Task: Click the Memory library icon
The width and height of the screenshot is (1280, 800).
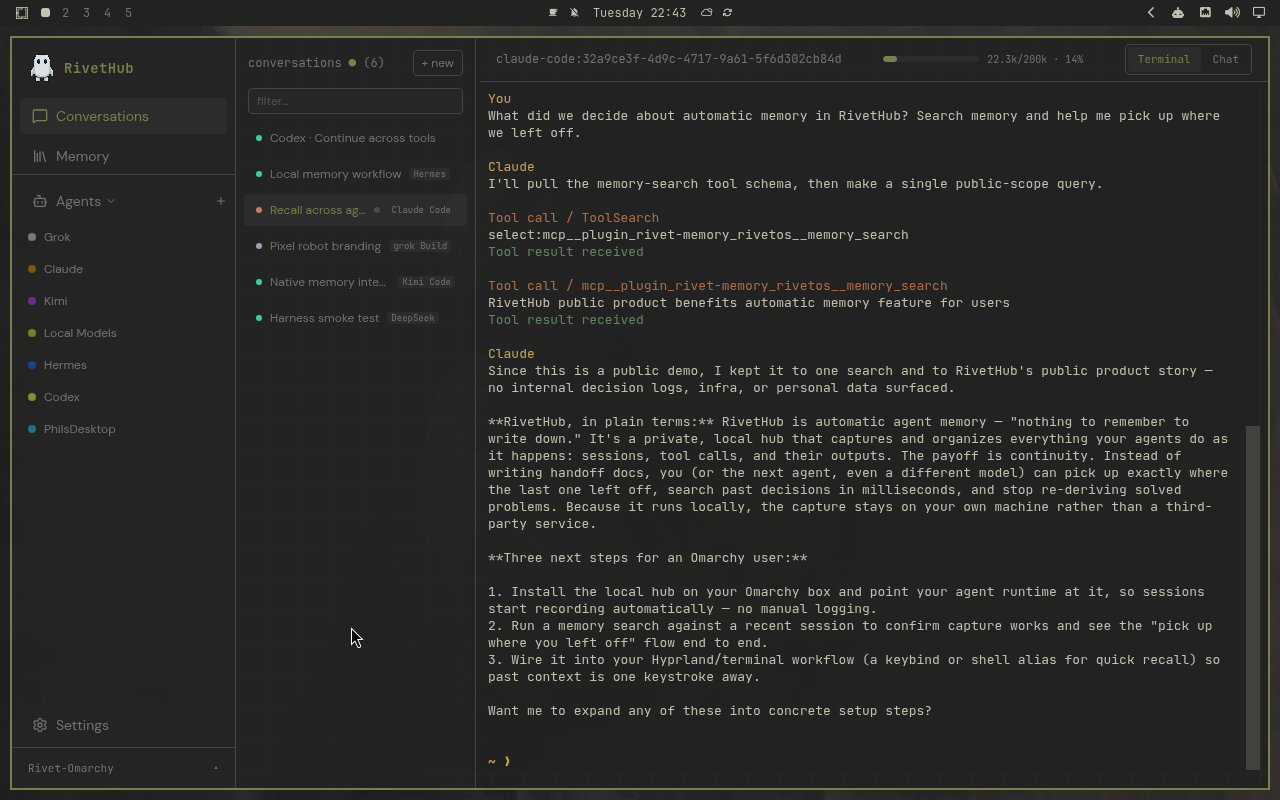Action: [x=40, y=156]
